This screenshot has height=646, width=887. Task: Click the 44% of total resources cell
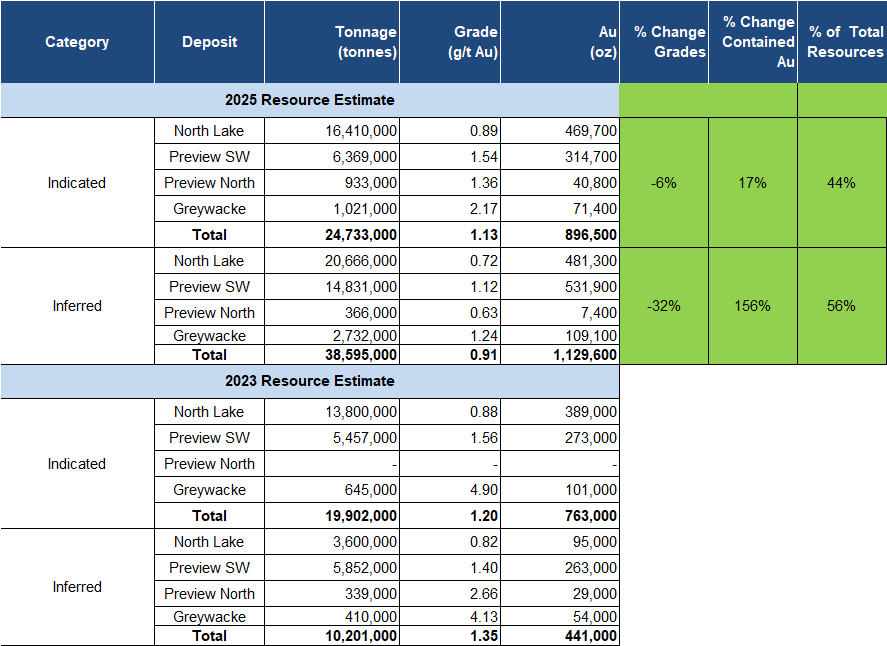[842, 183]
